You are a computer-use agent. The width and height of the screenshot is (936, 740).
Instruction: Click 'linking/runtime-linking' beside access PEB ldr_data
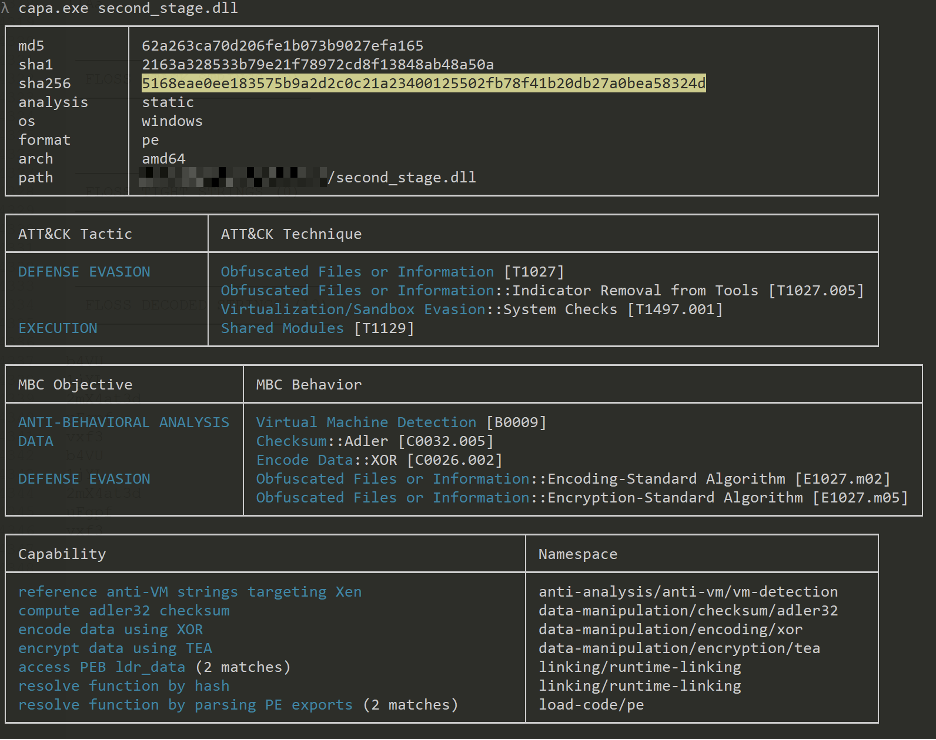(640, 667)
